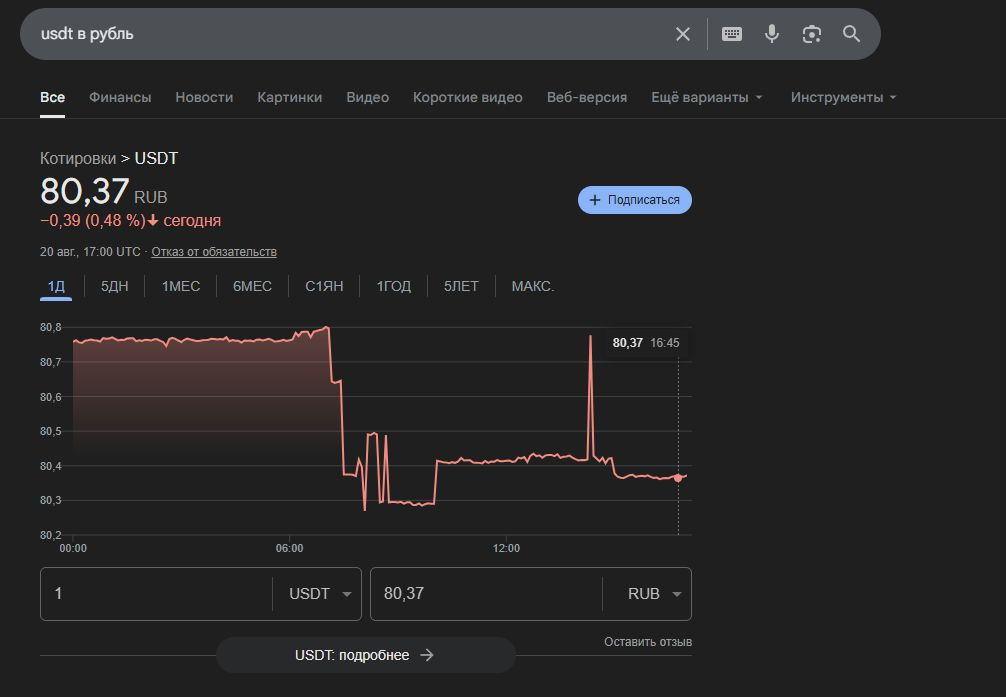Clear the search query with the X icon
1006x697 pixels.
pyautogui.click(x=683, y=34)
